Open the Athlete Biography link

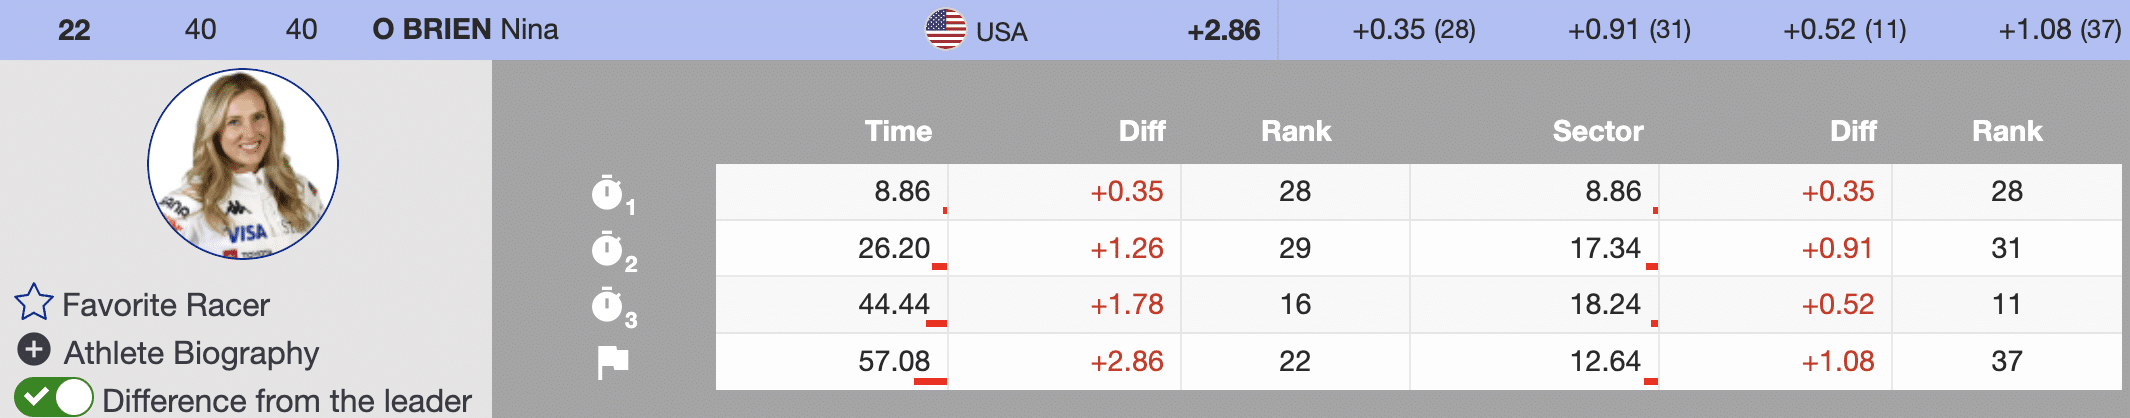click(191, 353)
